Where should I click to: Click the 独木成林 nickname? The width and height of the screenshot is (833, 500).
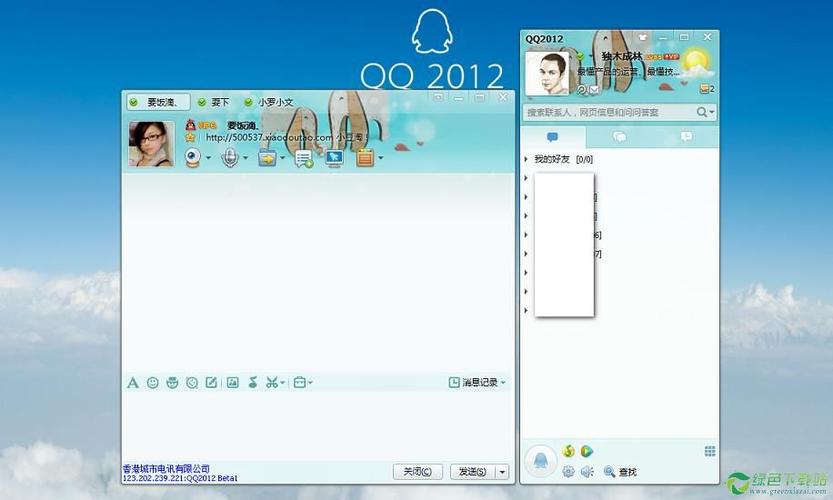pyautogui.click(x=622, y=56)
